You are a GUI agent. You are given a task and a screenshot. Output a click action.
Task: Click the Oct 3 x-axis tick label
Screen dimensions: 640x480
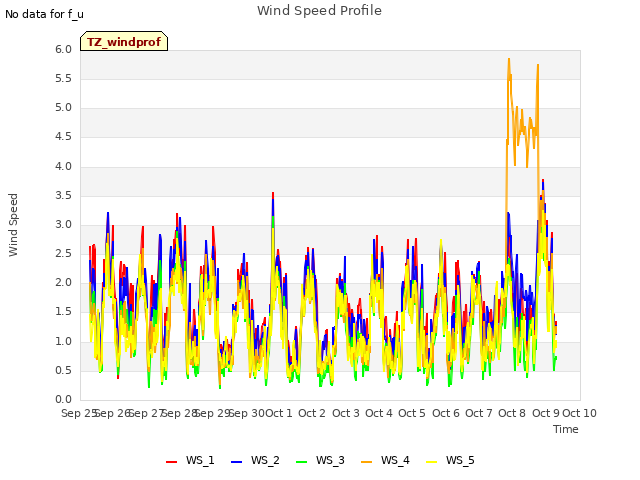pos(346,413)
